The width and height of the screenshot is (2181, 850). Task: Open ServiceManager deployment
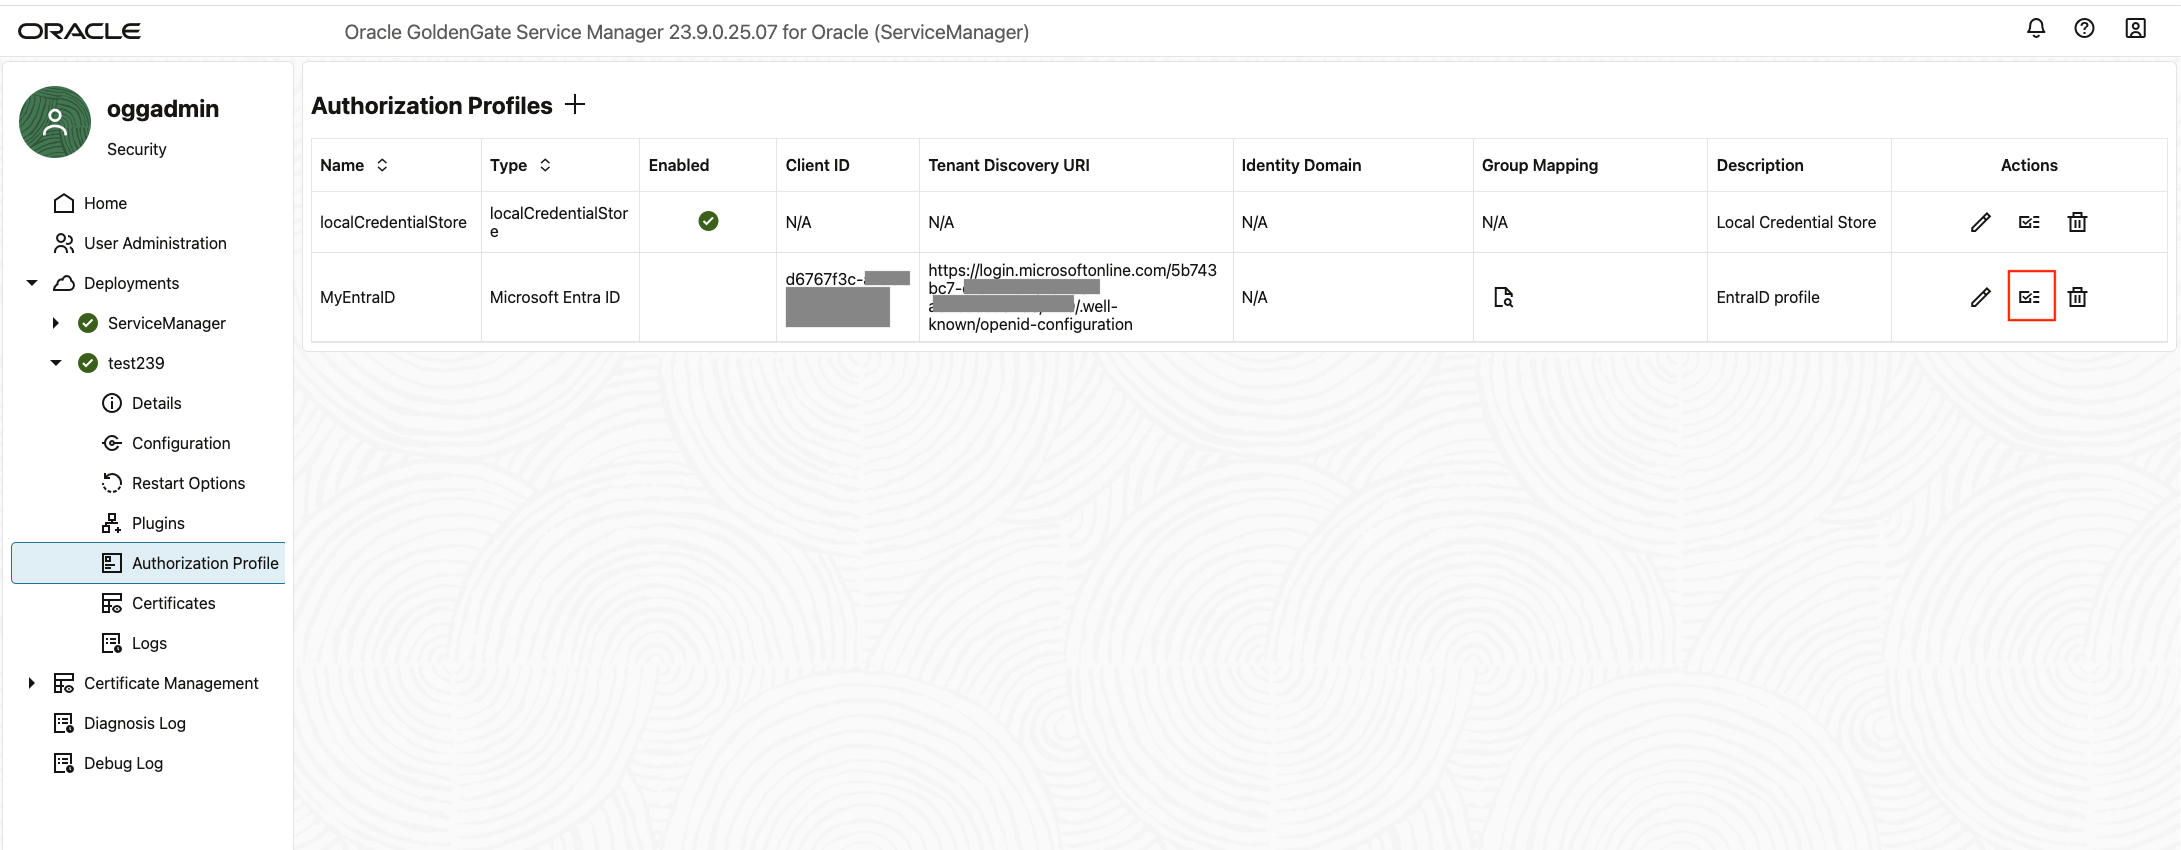pyautogui.click(x=166, y=323)
